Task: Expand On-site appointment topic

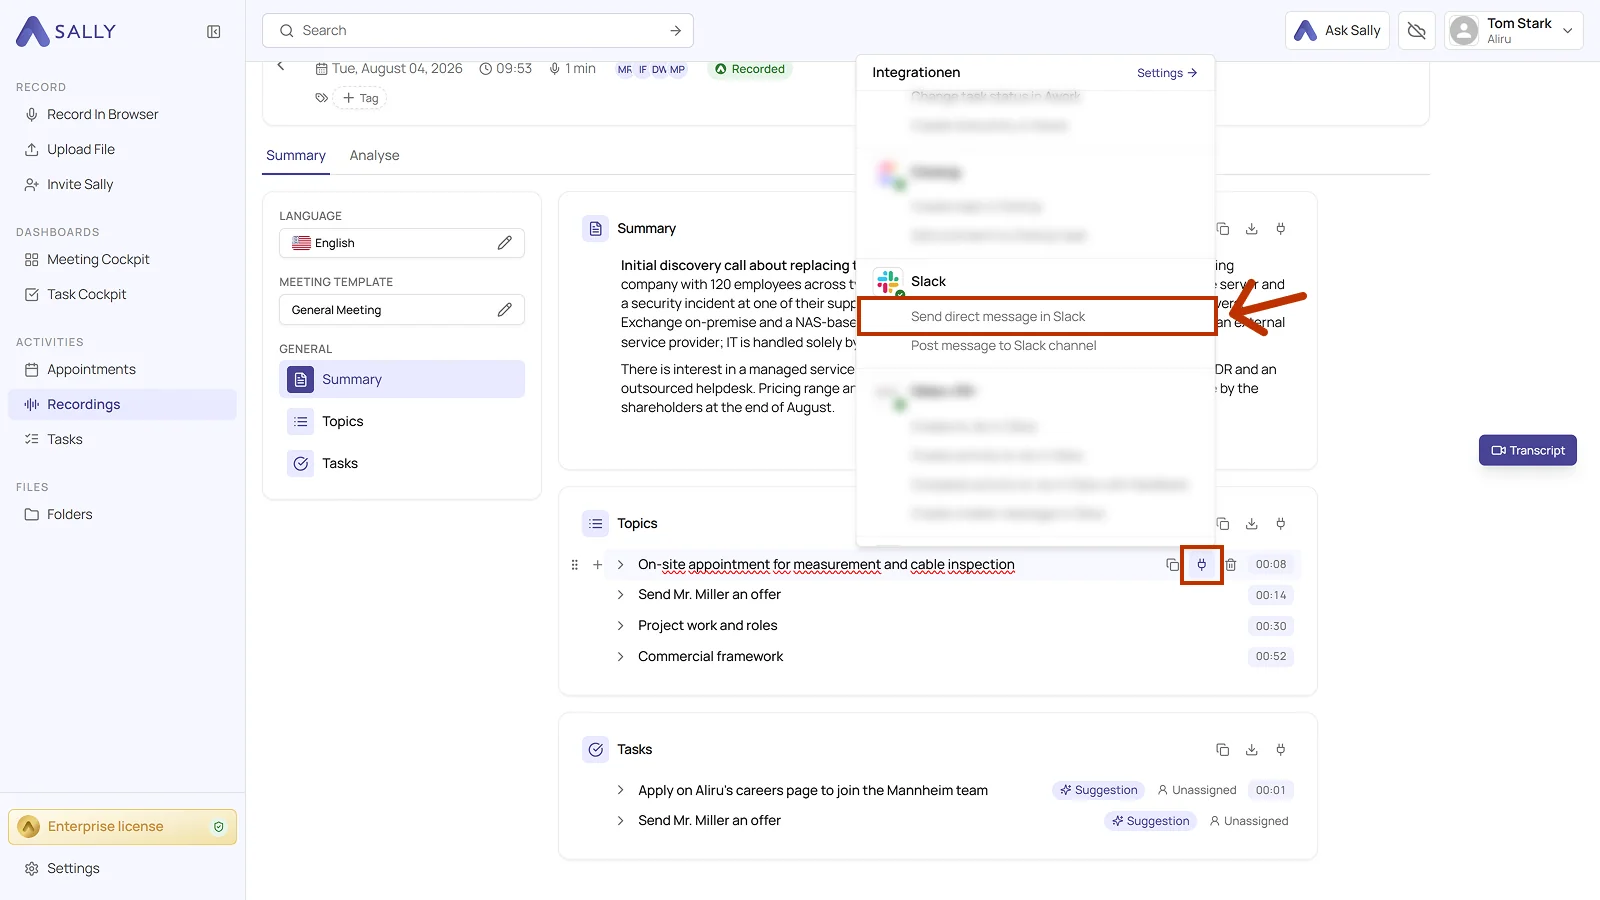Action: pos(620,565)
